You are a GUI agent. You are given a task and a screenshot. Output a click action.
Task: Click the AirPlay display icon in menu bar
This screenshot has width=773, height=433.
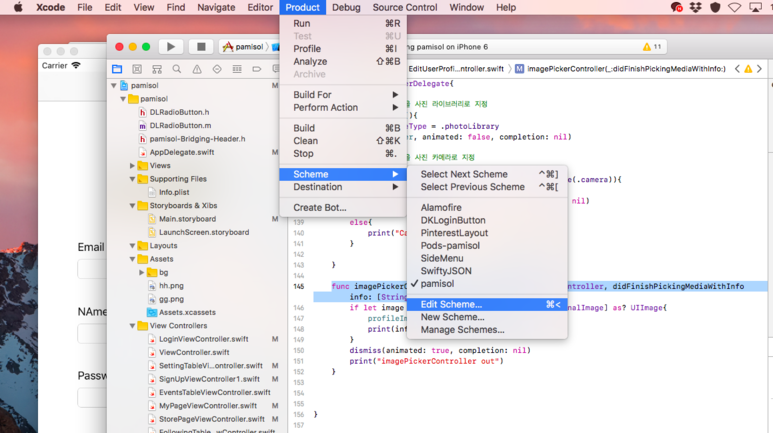755,7
